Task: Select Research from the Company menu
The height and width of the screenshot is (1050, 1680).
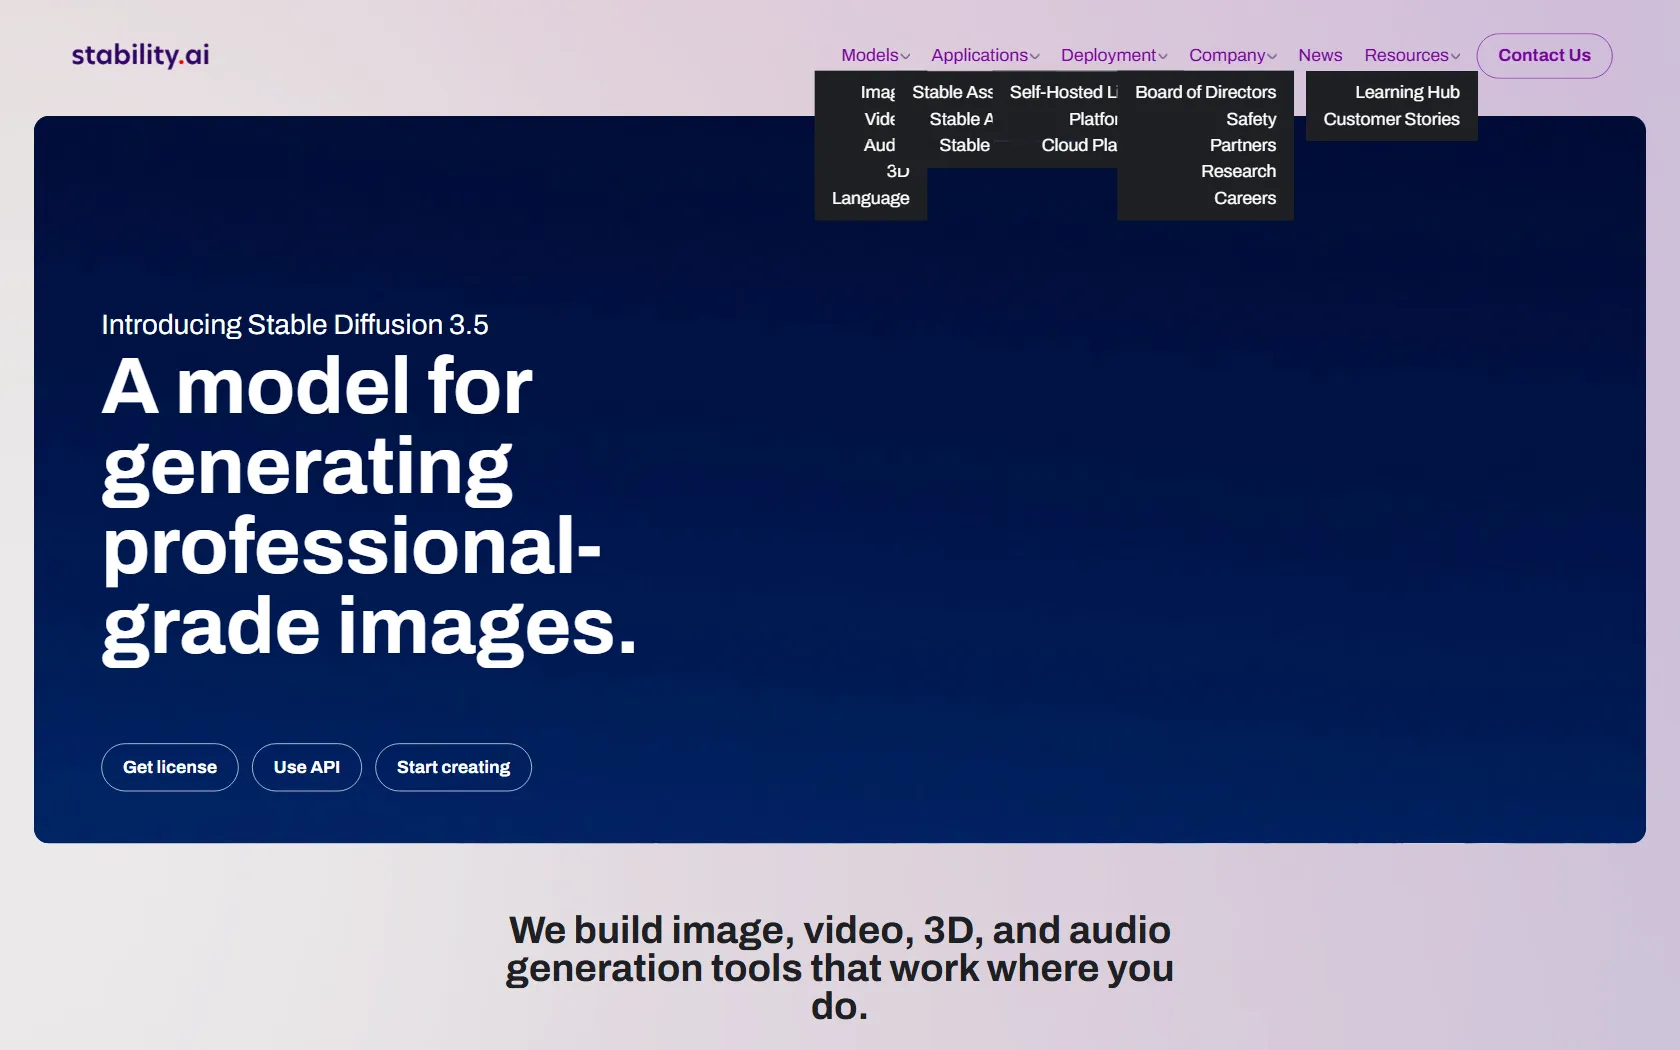Action: coord(1238,171)
